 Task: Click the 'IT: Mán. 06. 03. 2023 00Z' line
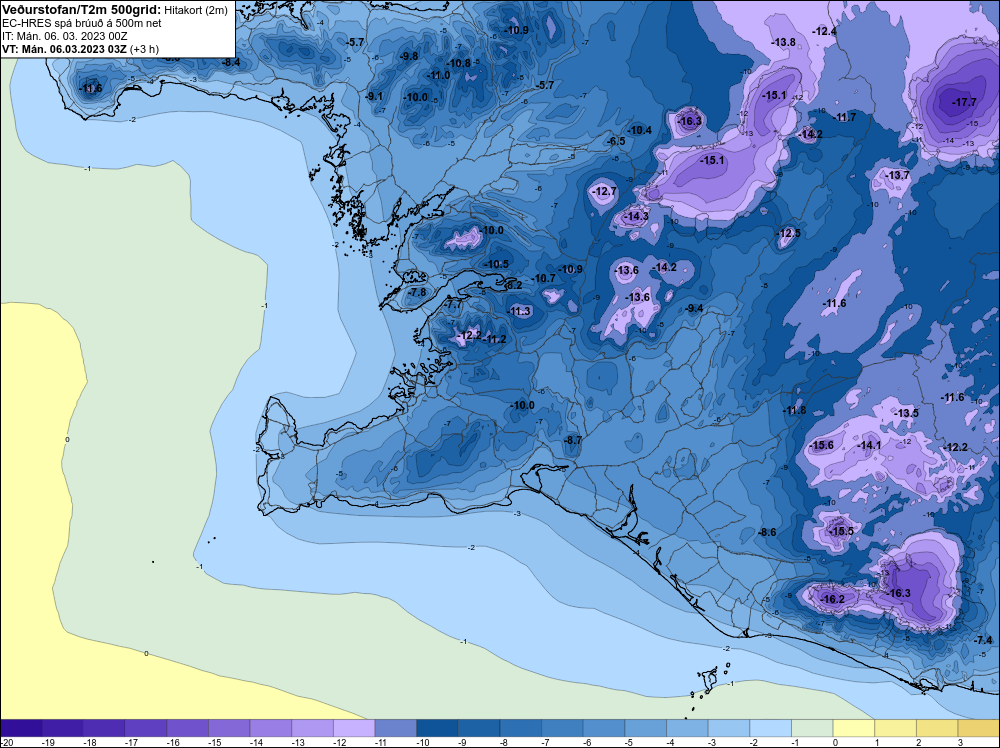tap(64, 36)
